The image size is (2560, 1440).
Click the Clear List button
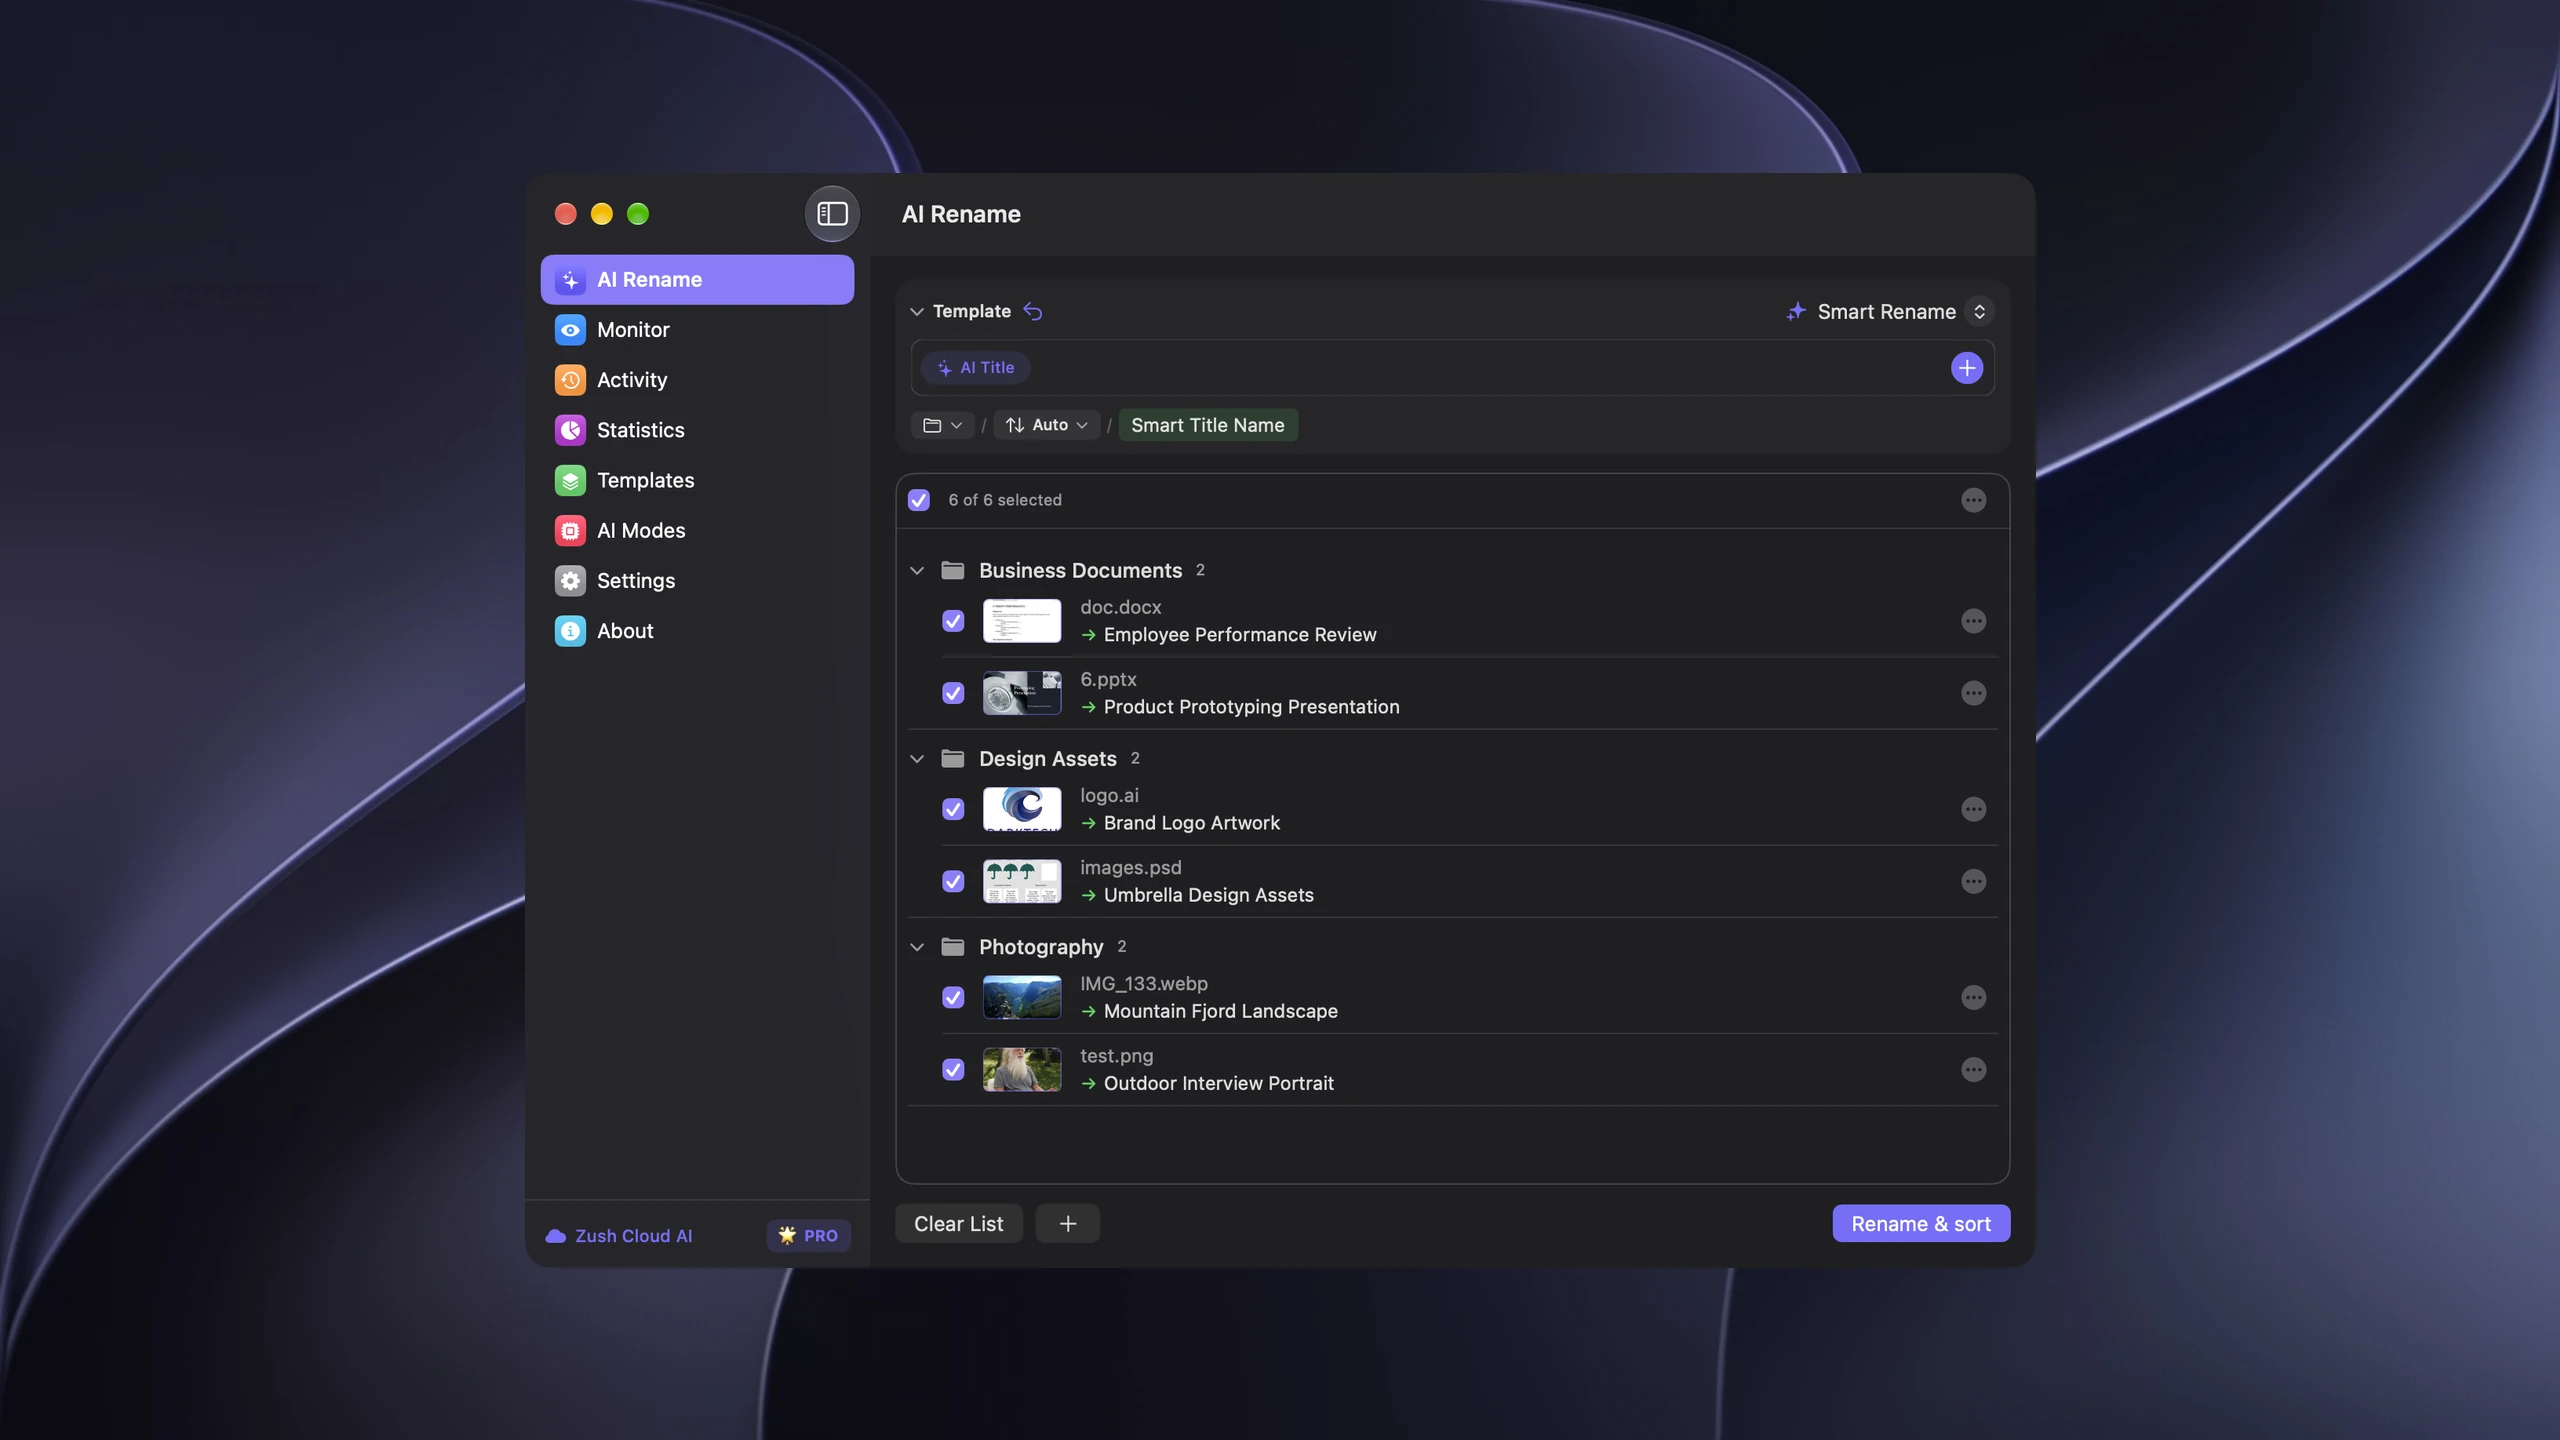coord(958,1224)
